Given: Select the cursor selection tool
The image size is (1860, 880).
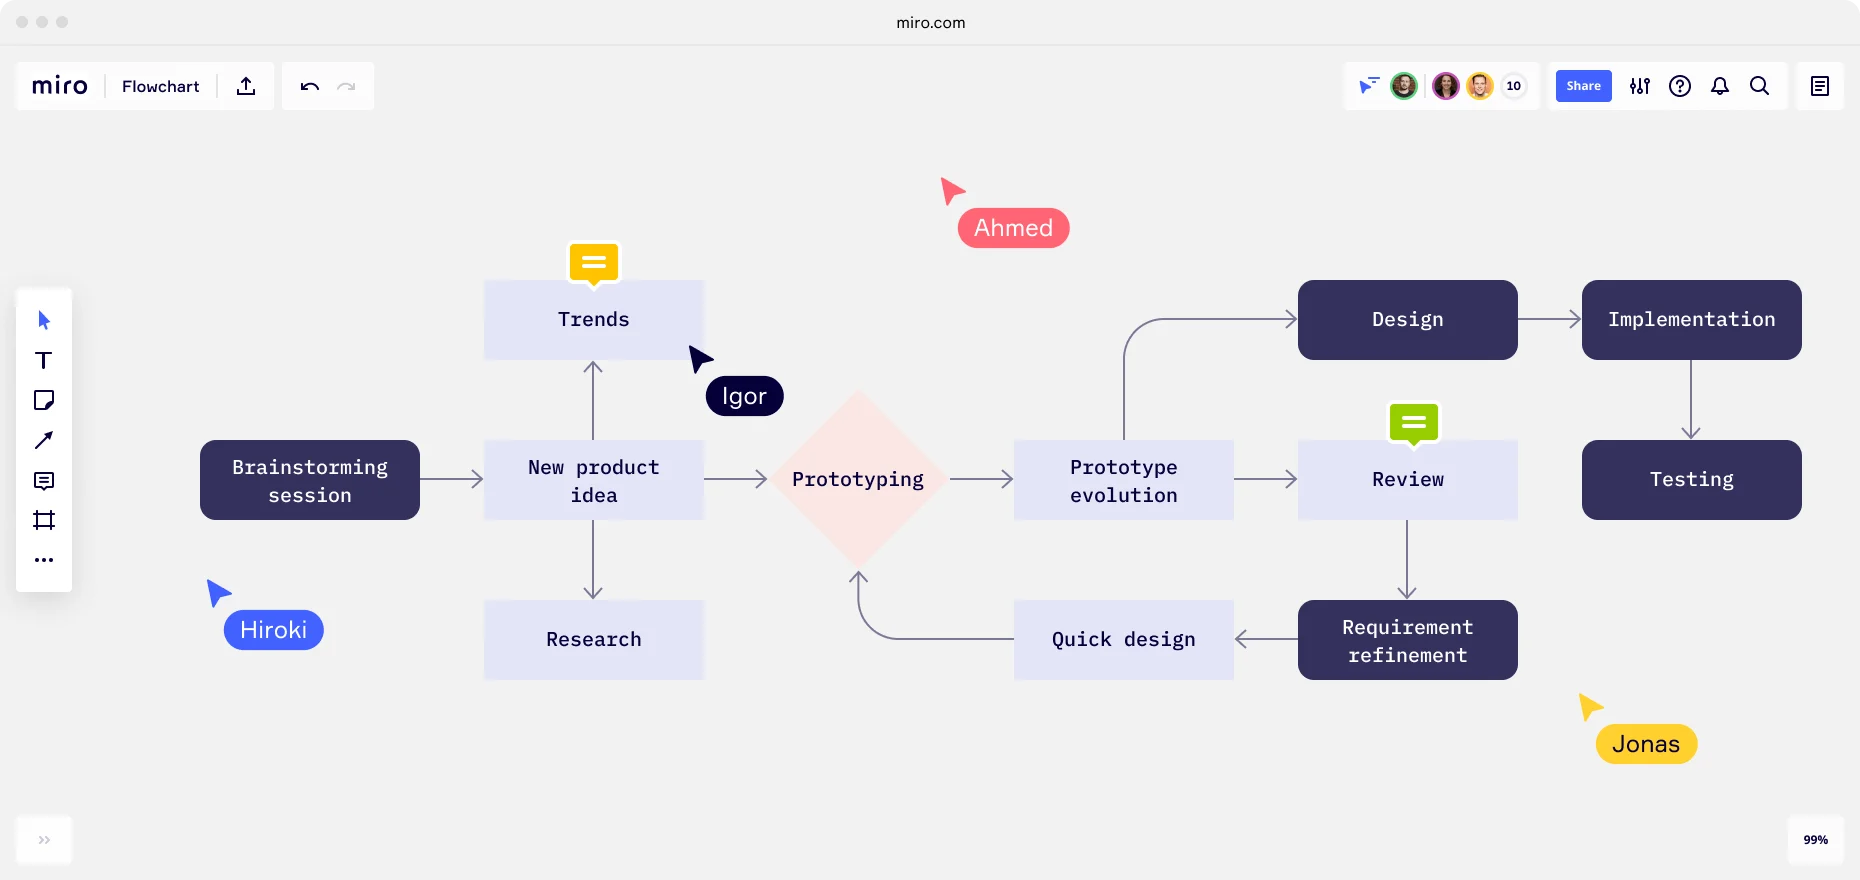Looking at the screenshot, I should coord(44,320).
